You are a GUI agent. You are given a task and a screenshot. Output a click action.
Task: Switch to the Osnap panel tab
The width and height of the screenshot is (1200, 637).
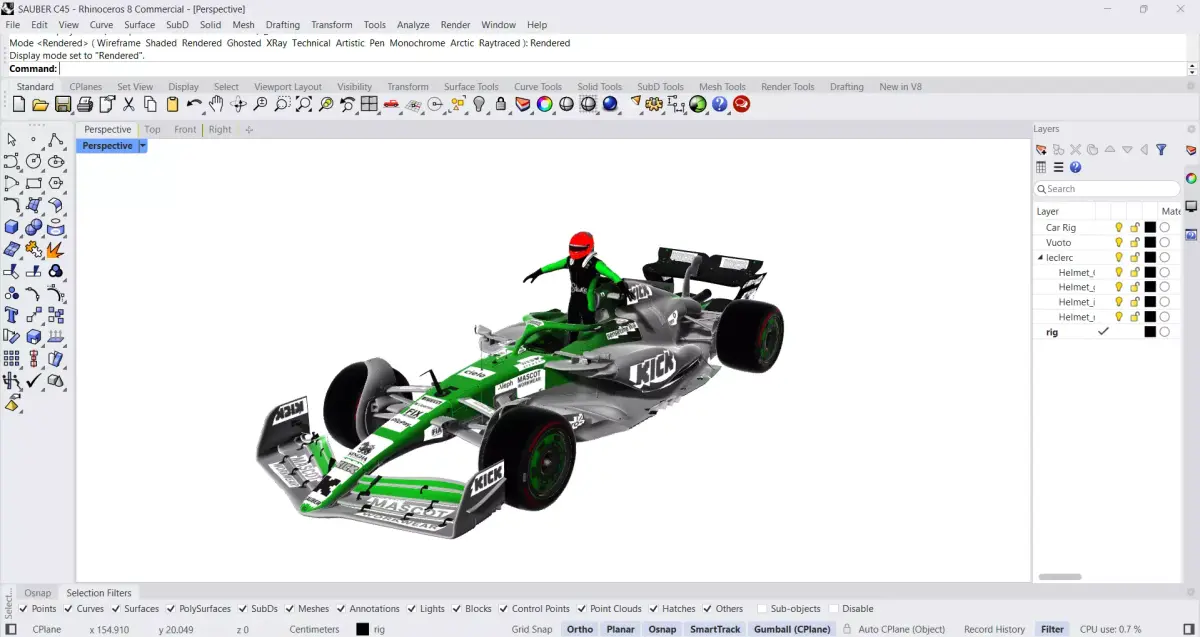click(38, 593)
